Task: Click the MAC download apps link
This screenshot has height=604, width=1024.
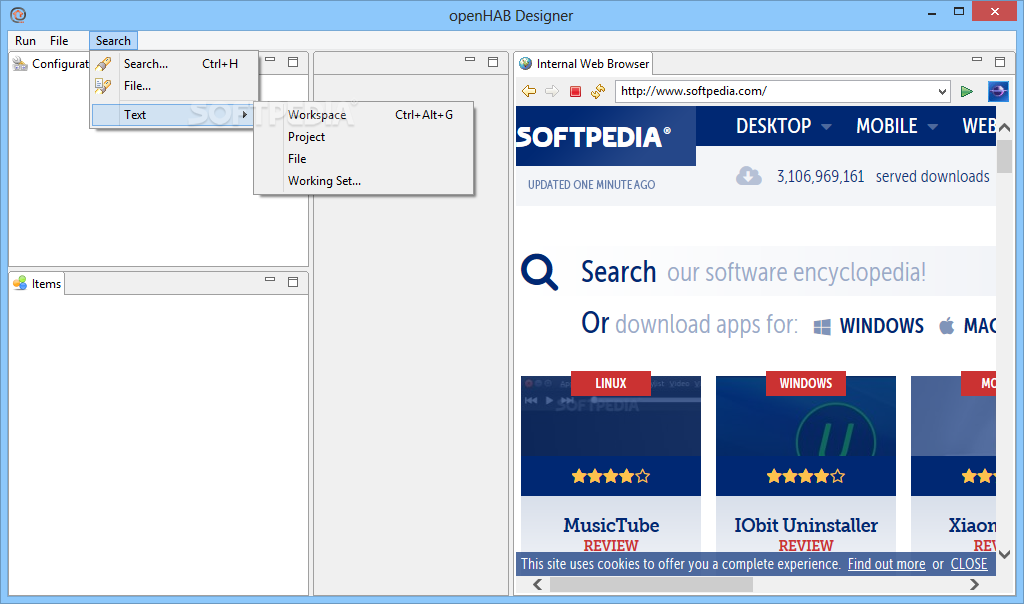Action: [967, 326]
